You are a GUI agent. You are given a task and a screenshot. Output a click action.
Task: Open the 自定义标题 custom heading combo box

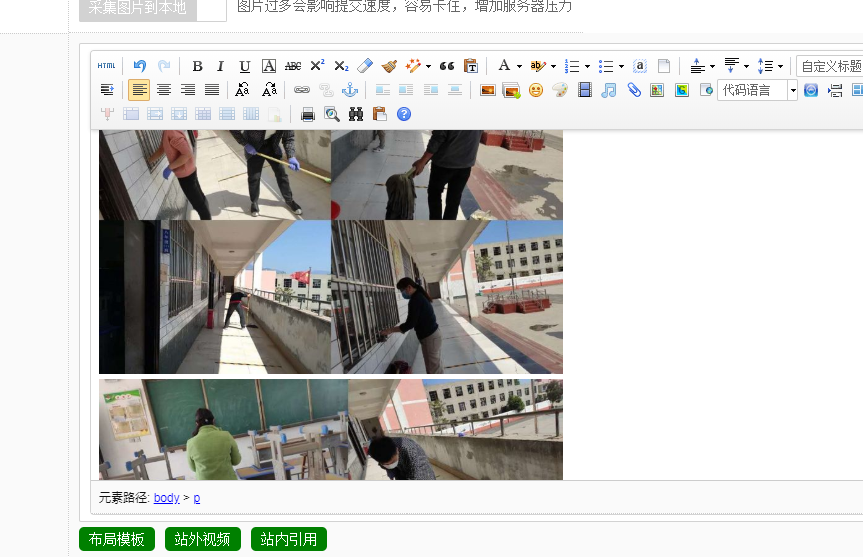point(830,66)
